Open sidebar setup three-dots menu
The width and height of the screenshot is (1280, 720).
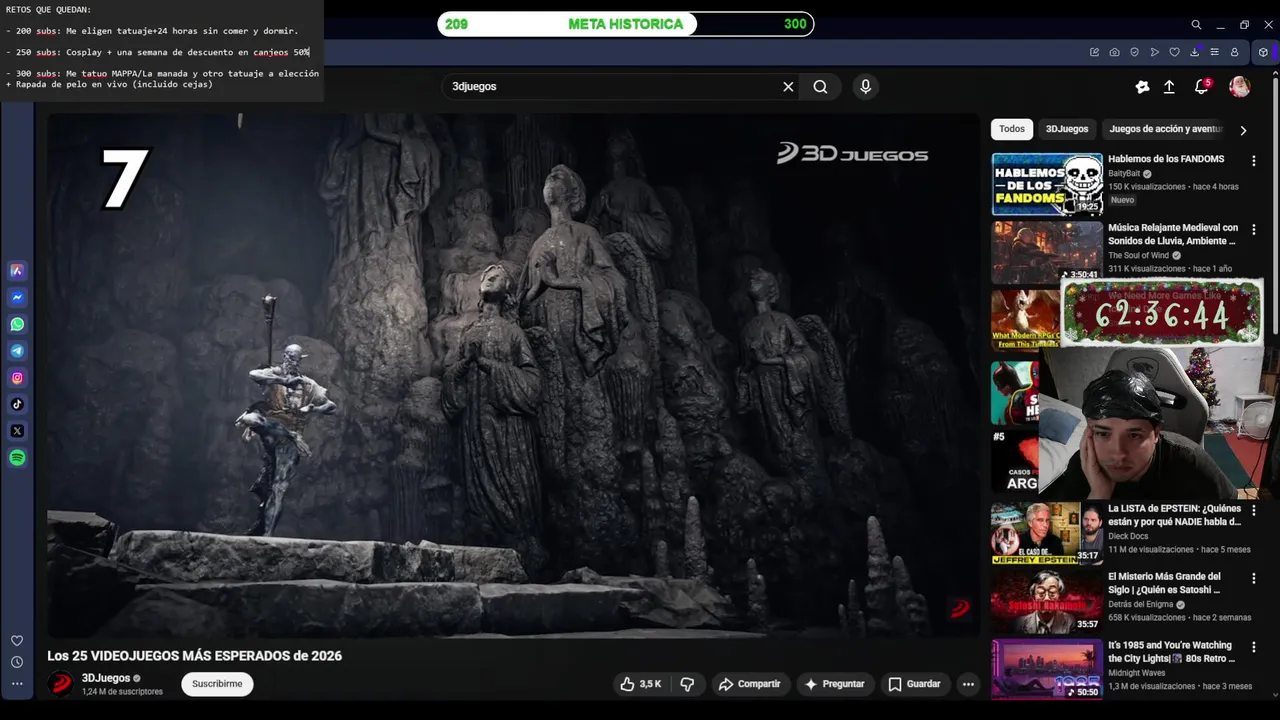(17, 684)
